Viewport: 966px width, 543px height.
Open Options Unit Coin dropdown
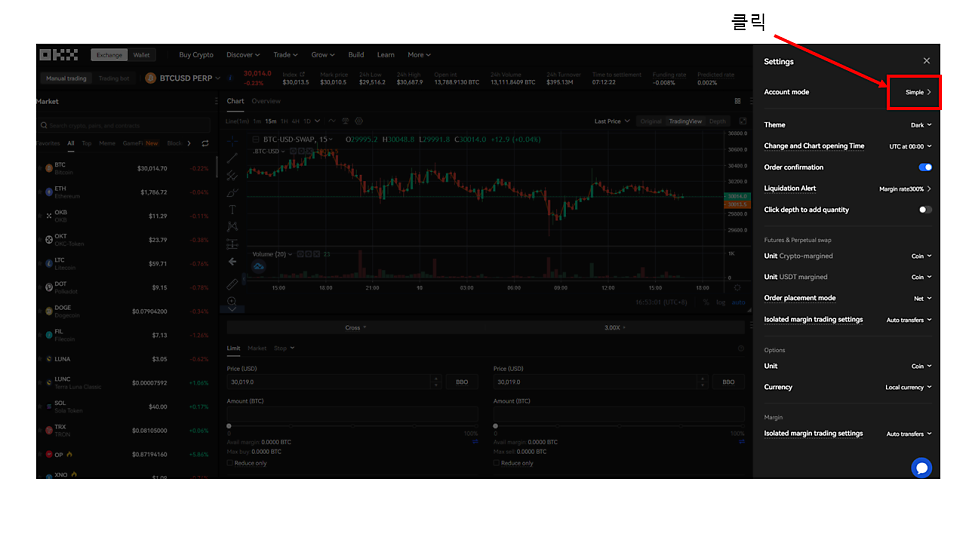(921, 366)
